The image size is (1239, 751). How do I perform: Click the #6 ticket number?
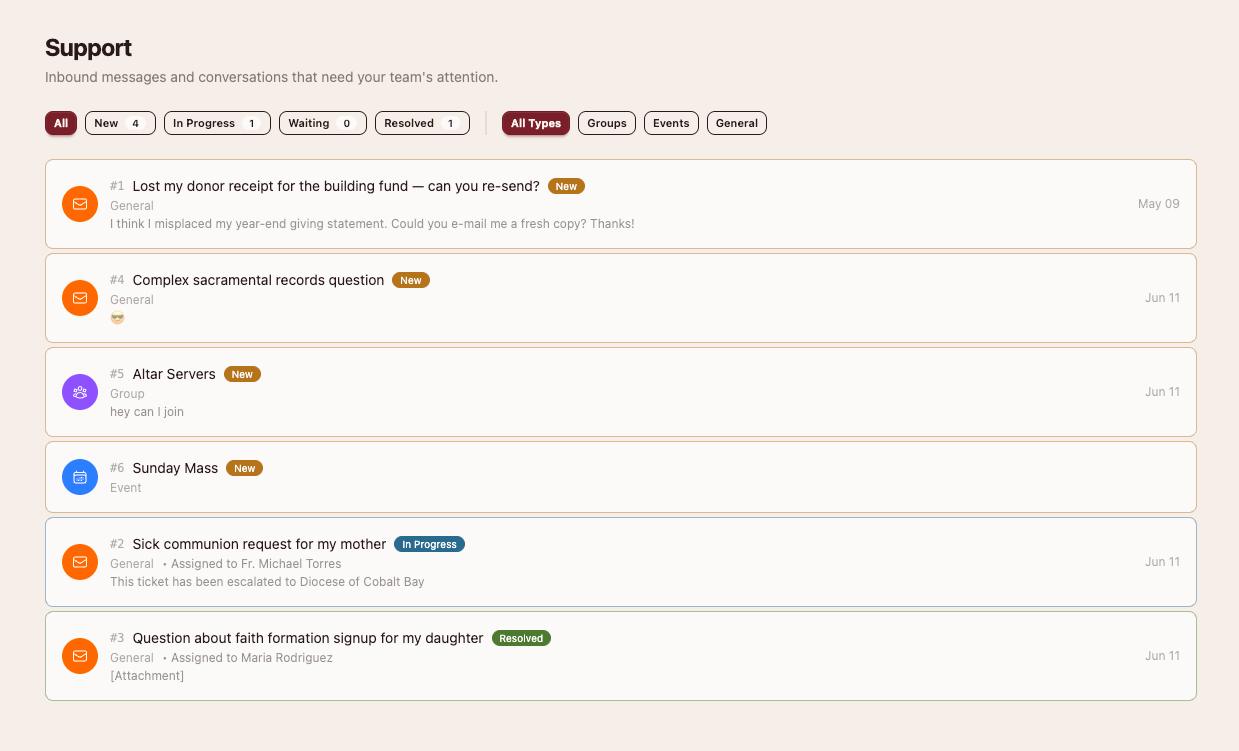[117, 468]
